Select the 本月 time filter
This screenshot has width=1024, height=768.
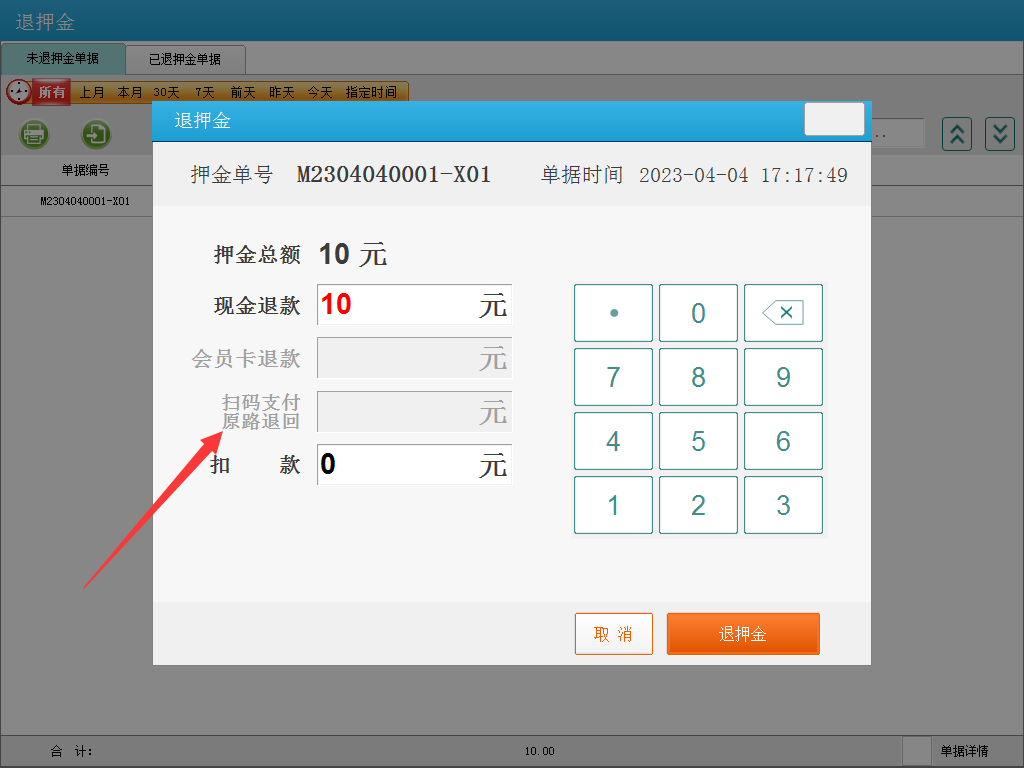130,92
